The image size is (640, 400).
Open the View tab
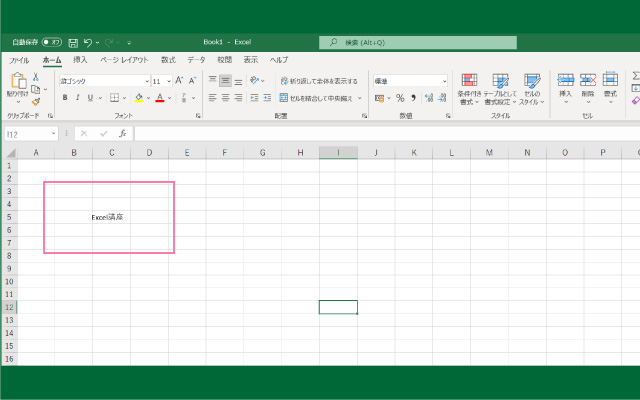click(x=251, y=60)
